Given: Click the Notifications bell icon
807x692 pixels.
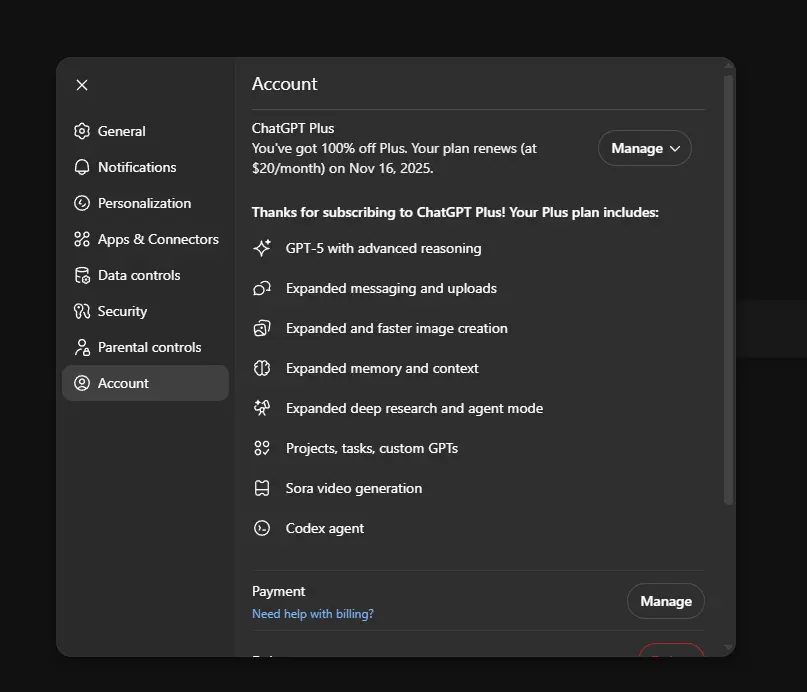Looking at the screenshot, I should [x=82, y=167].
